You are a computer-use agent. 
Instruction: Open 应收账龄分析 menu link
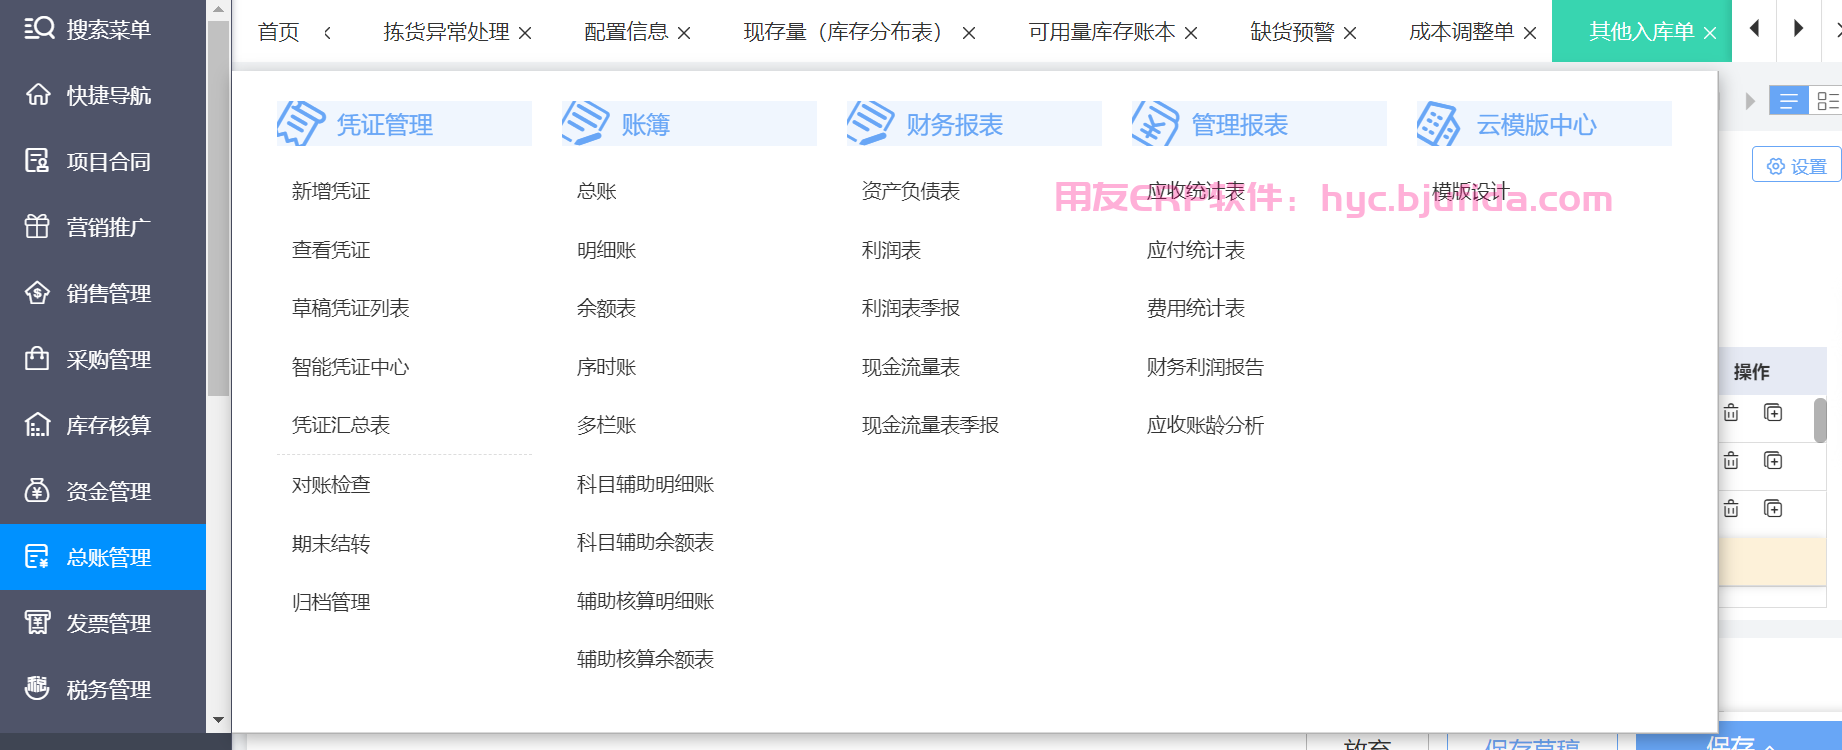coord(1205,425)
